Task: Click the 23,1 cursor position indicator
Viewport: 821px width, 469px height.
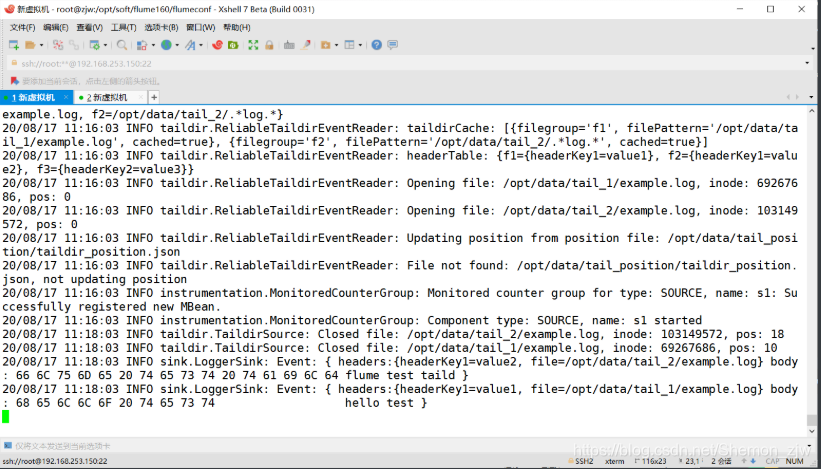Action: coord(688,461)
